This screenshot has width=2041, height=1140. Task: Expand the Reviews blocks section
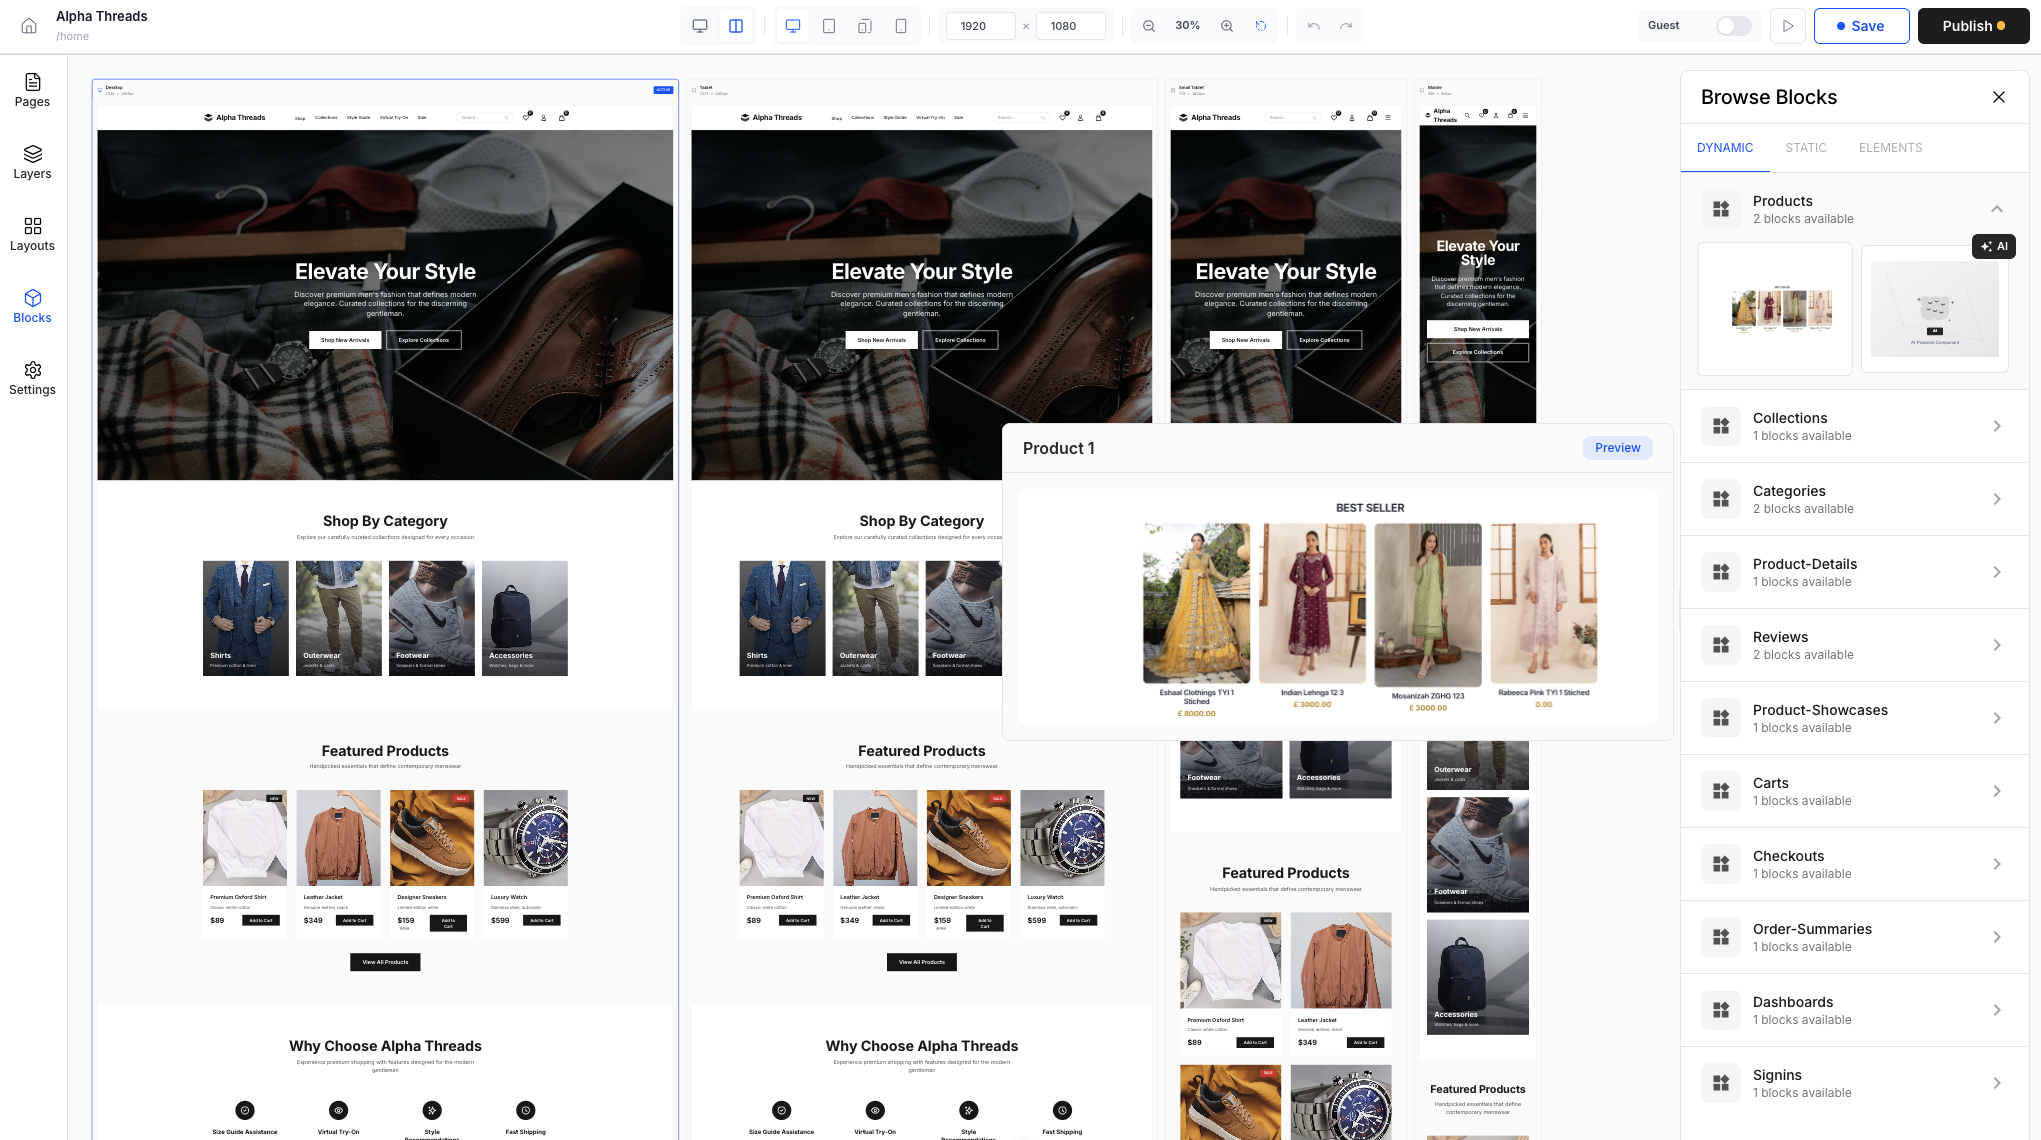[x=1996, y=645]
